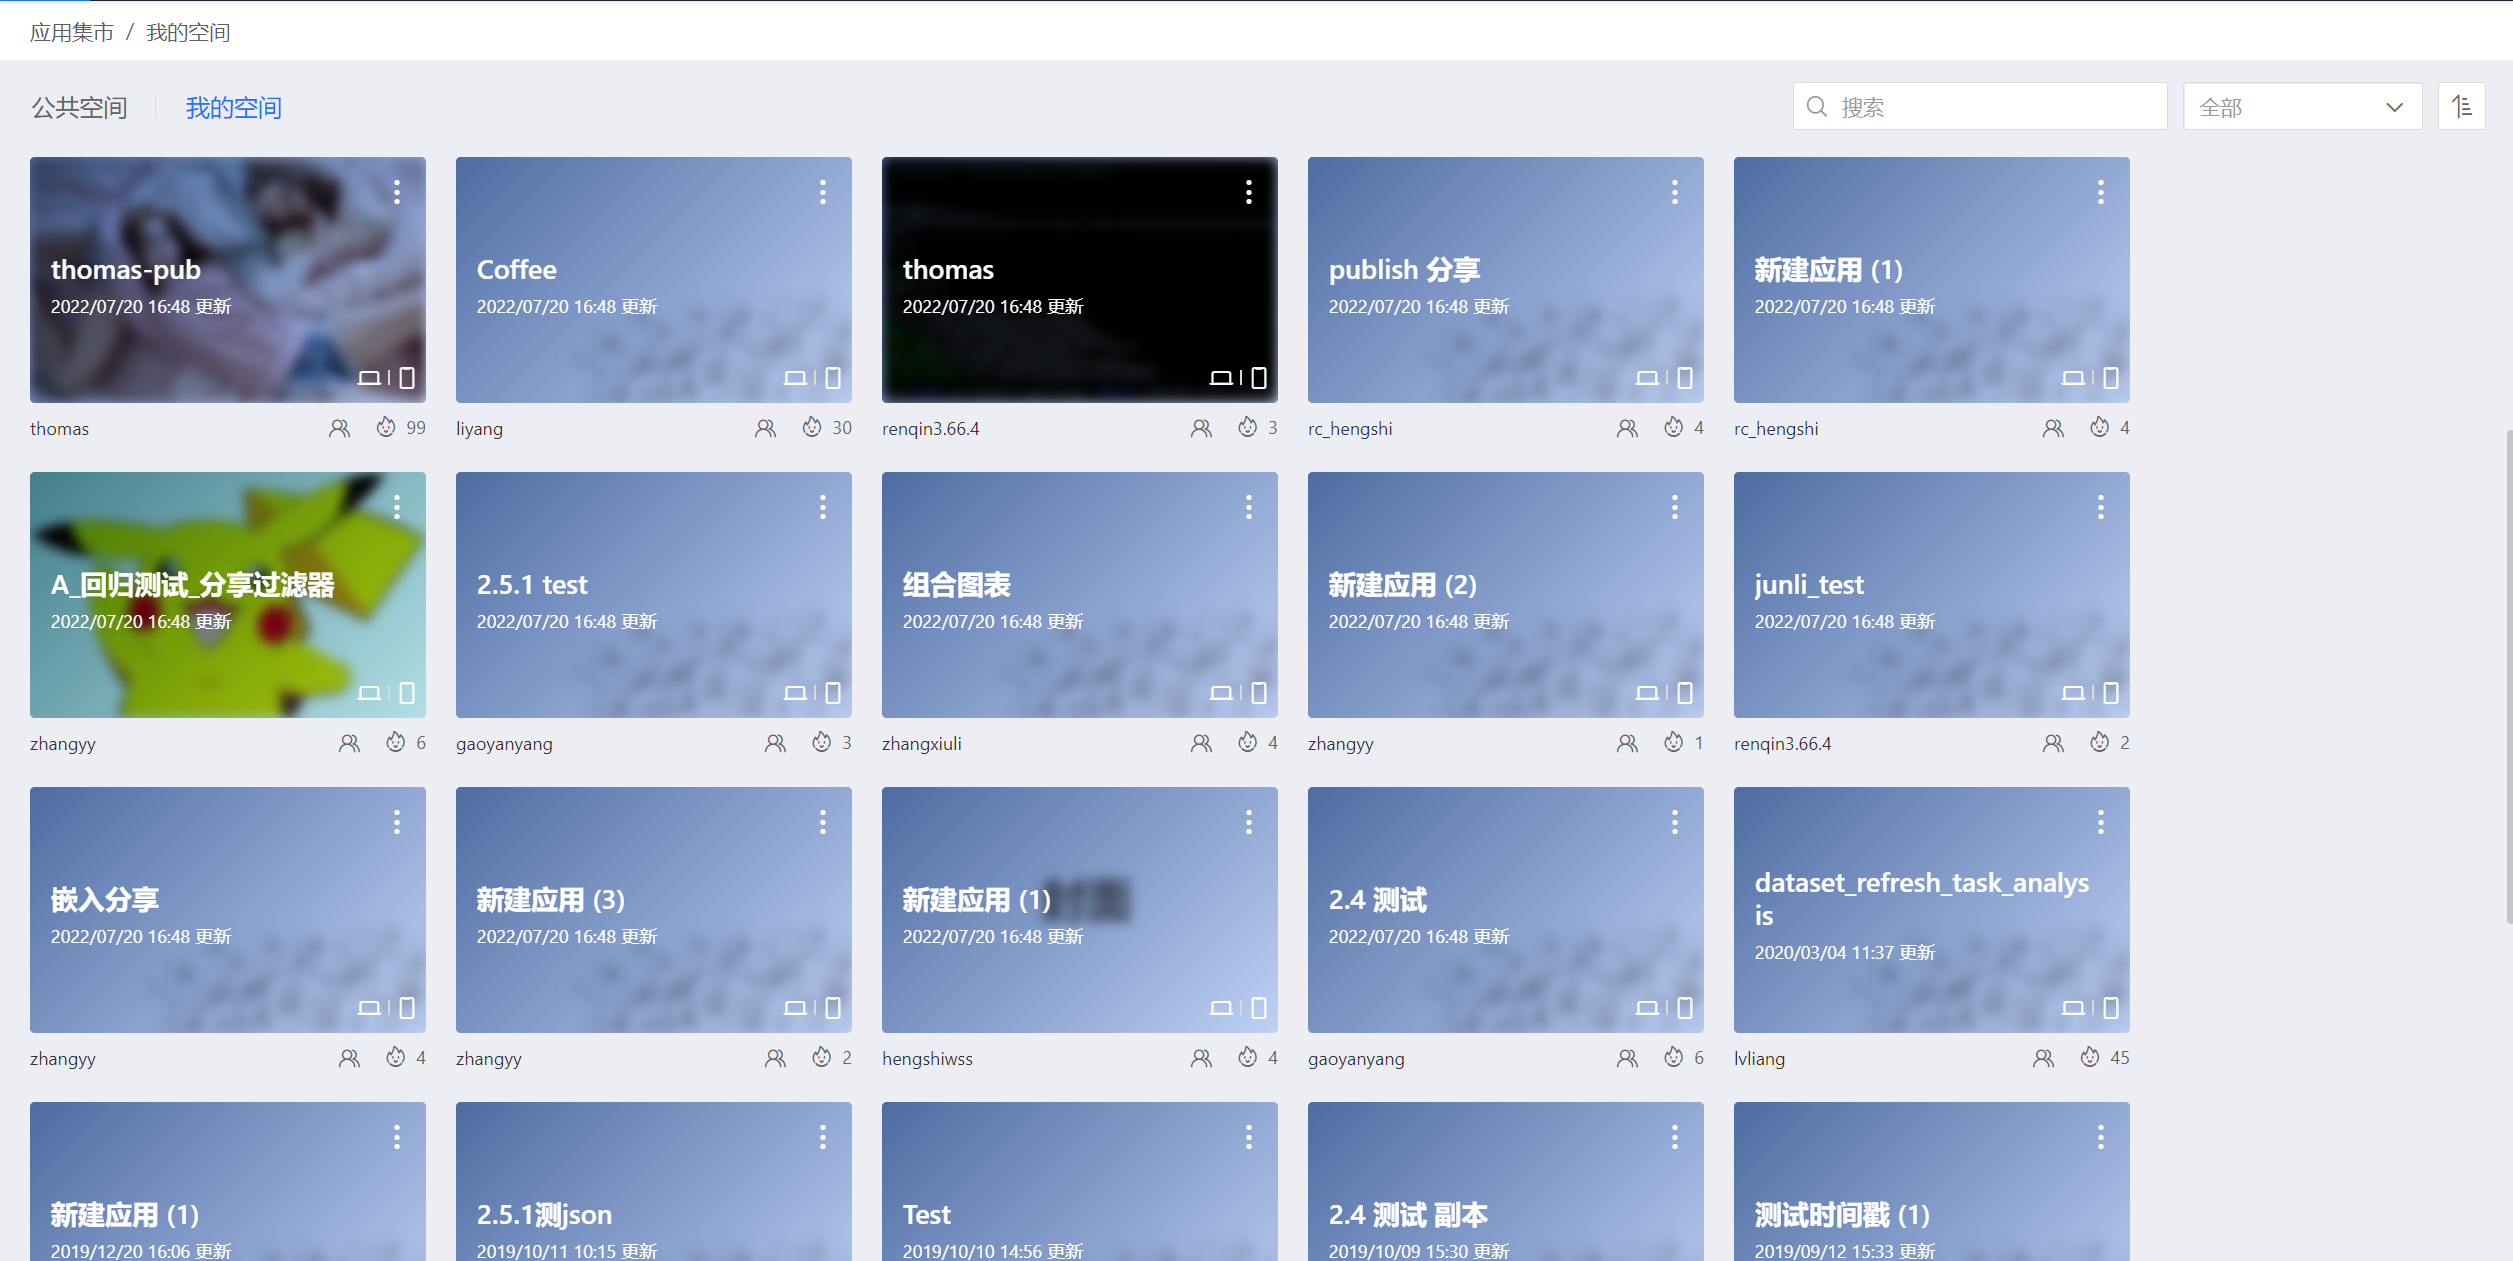Click users icon under dataset_refresh_task_analysis card
Image resolution: width=2513 pixels, height=1261 pixels.
[x=2043, y=1058]
